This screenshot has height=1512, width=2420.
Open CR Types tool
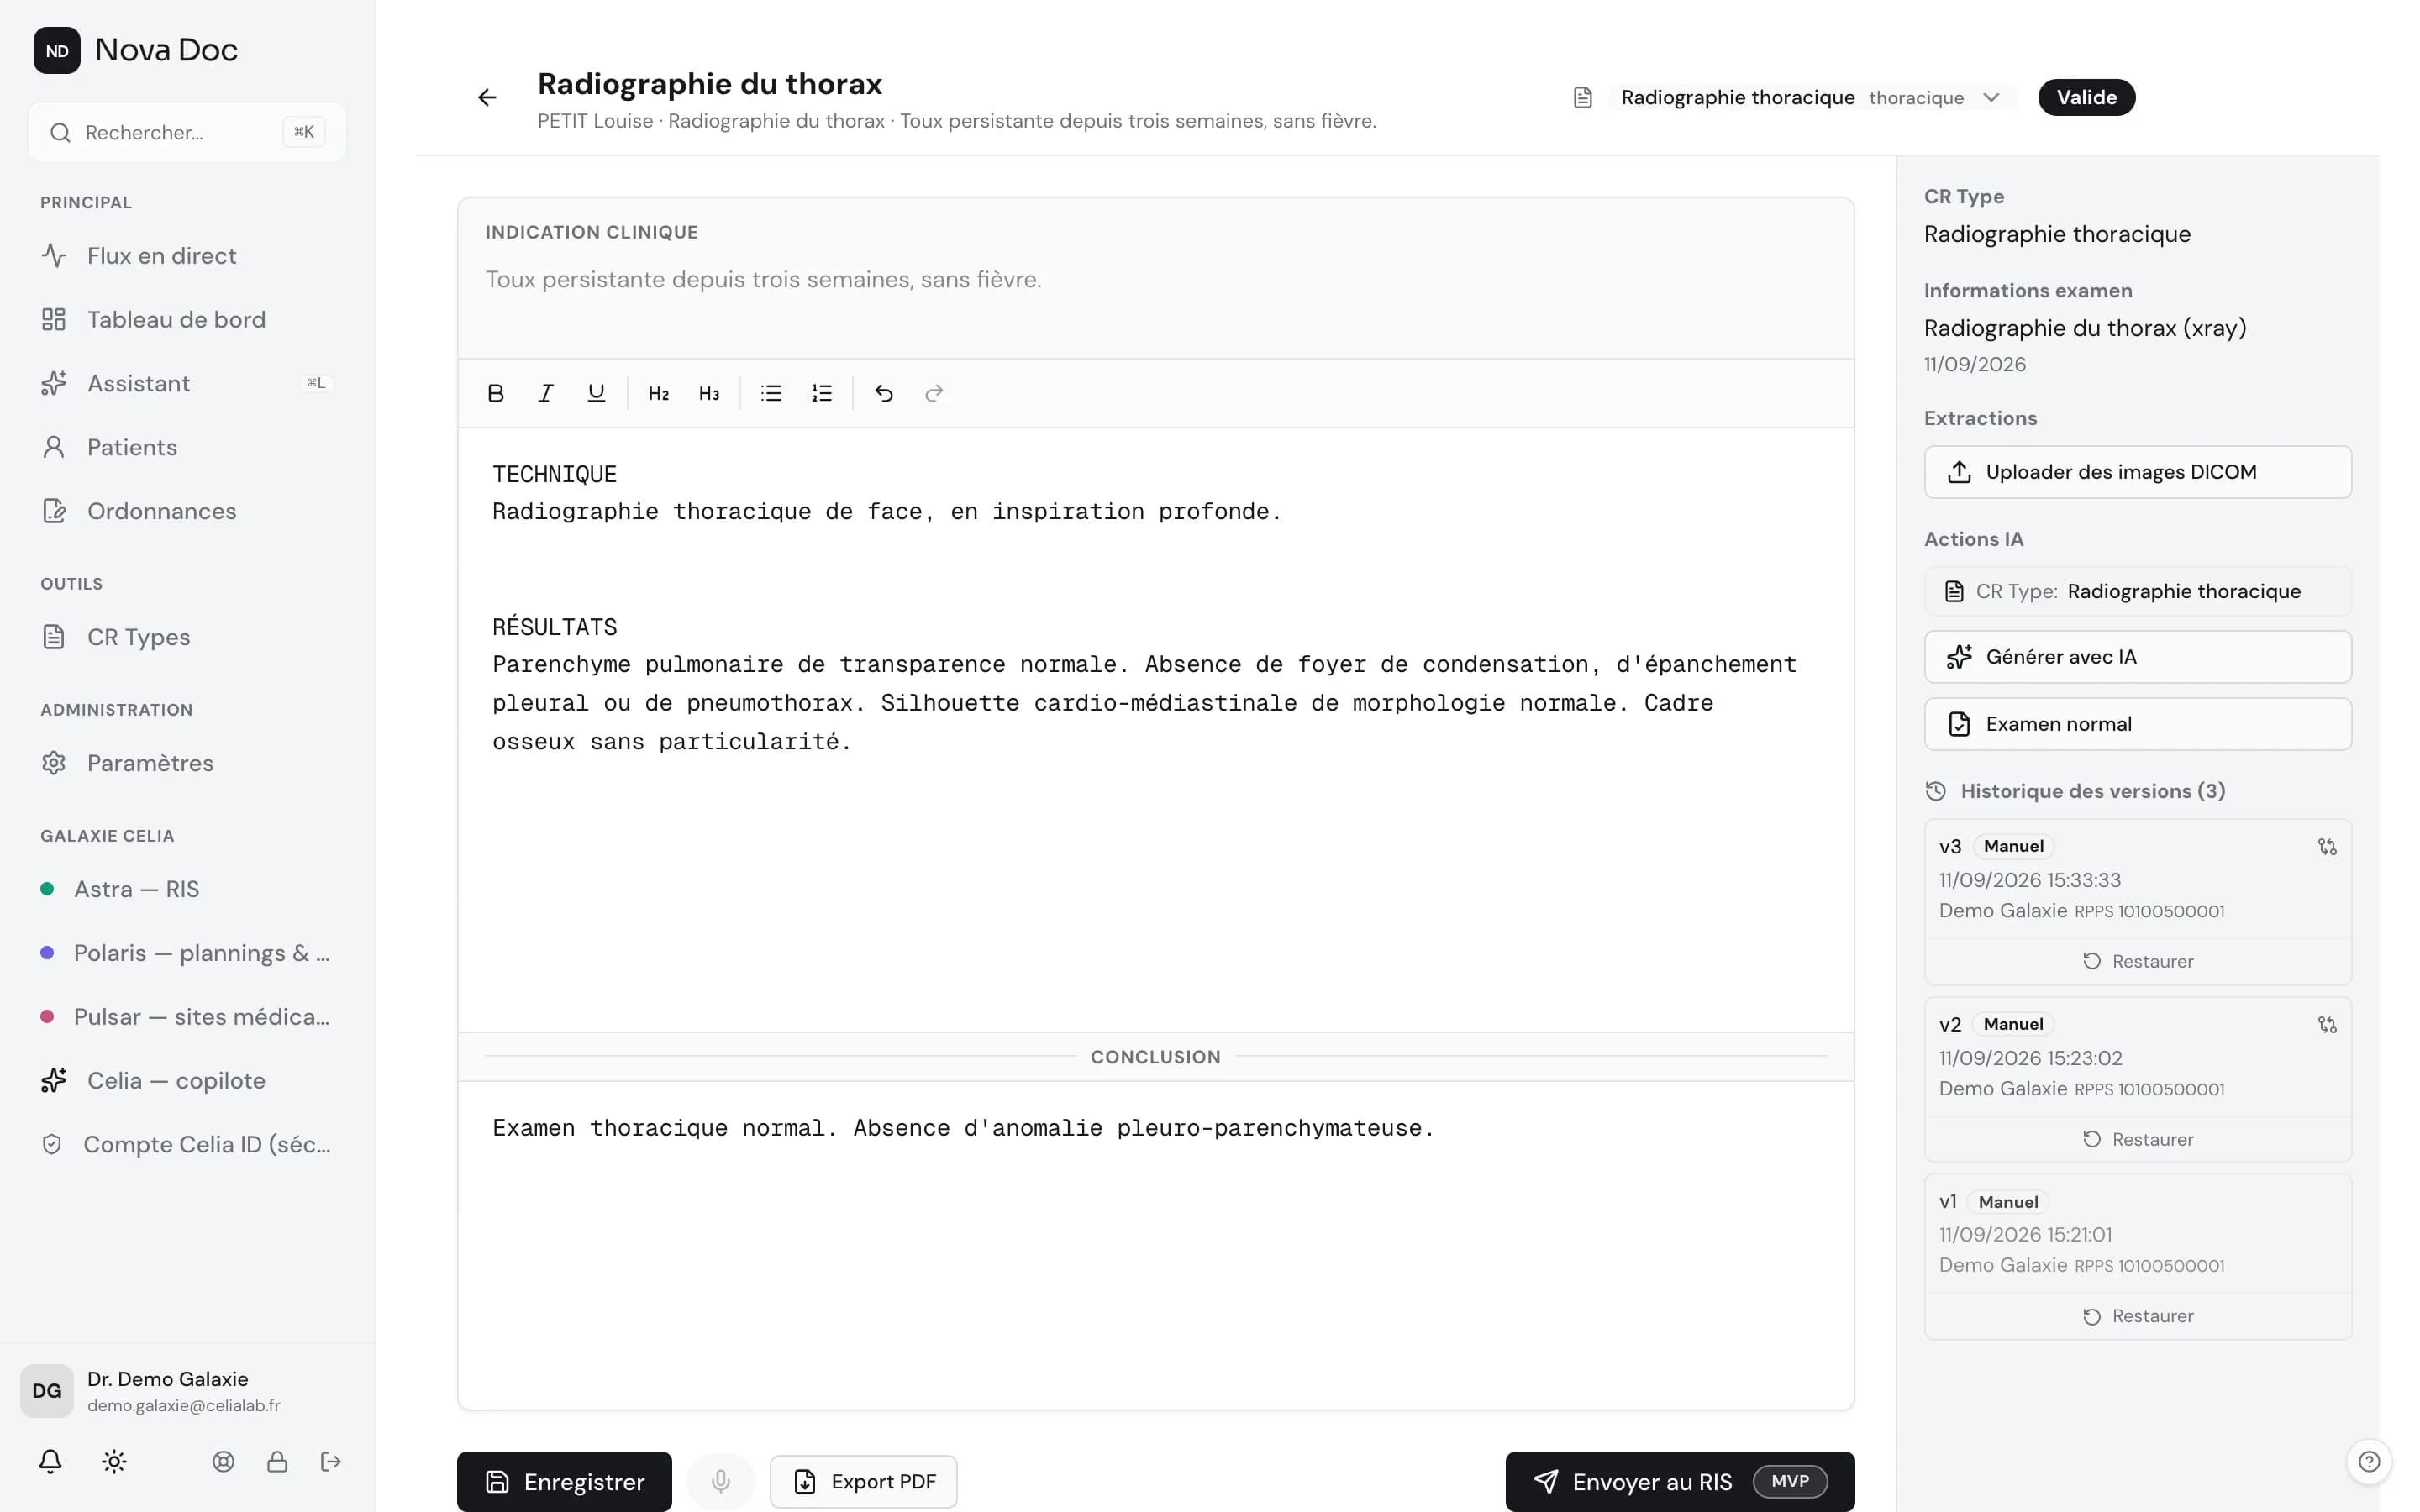tap(187, 637)
